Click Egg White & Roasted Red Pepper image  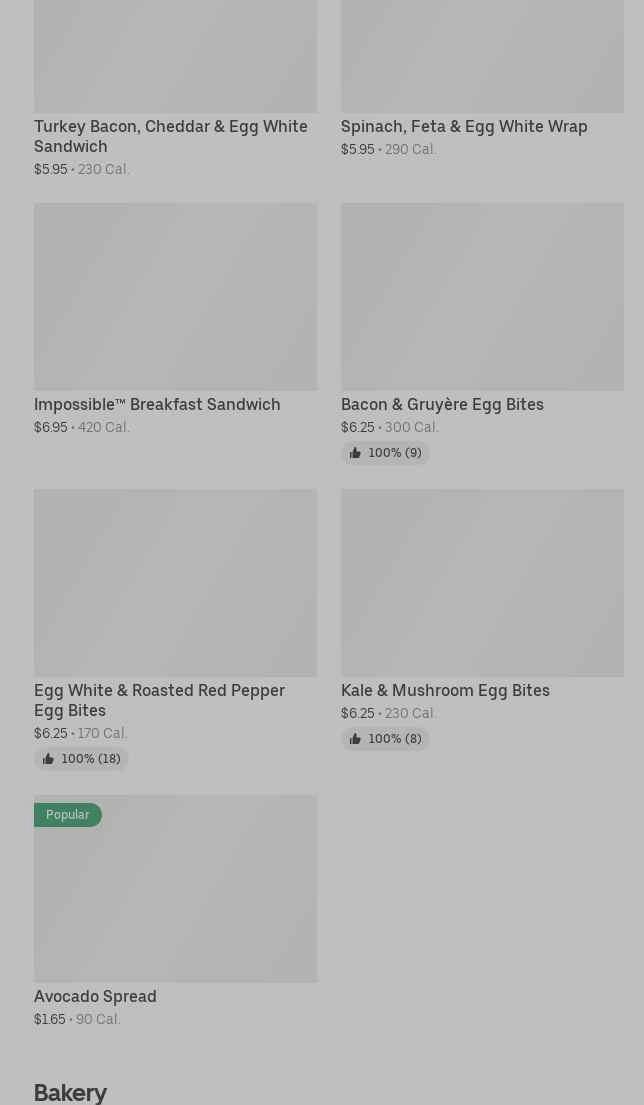[x=175, y=583]
